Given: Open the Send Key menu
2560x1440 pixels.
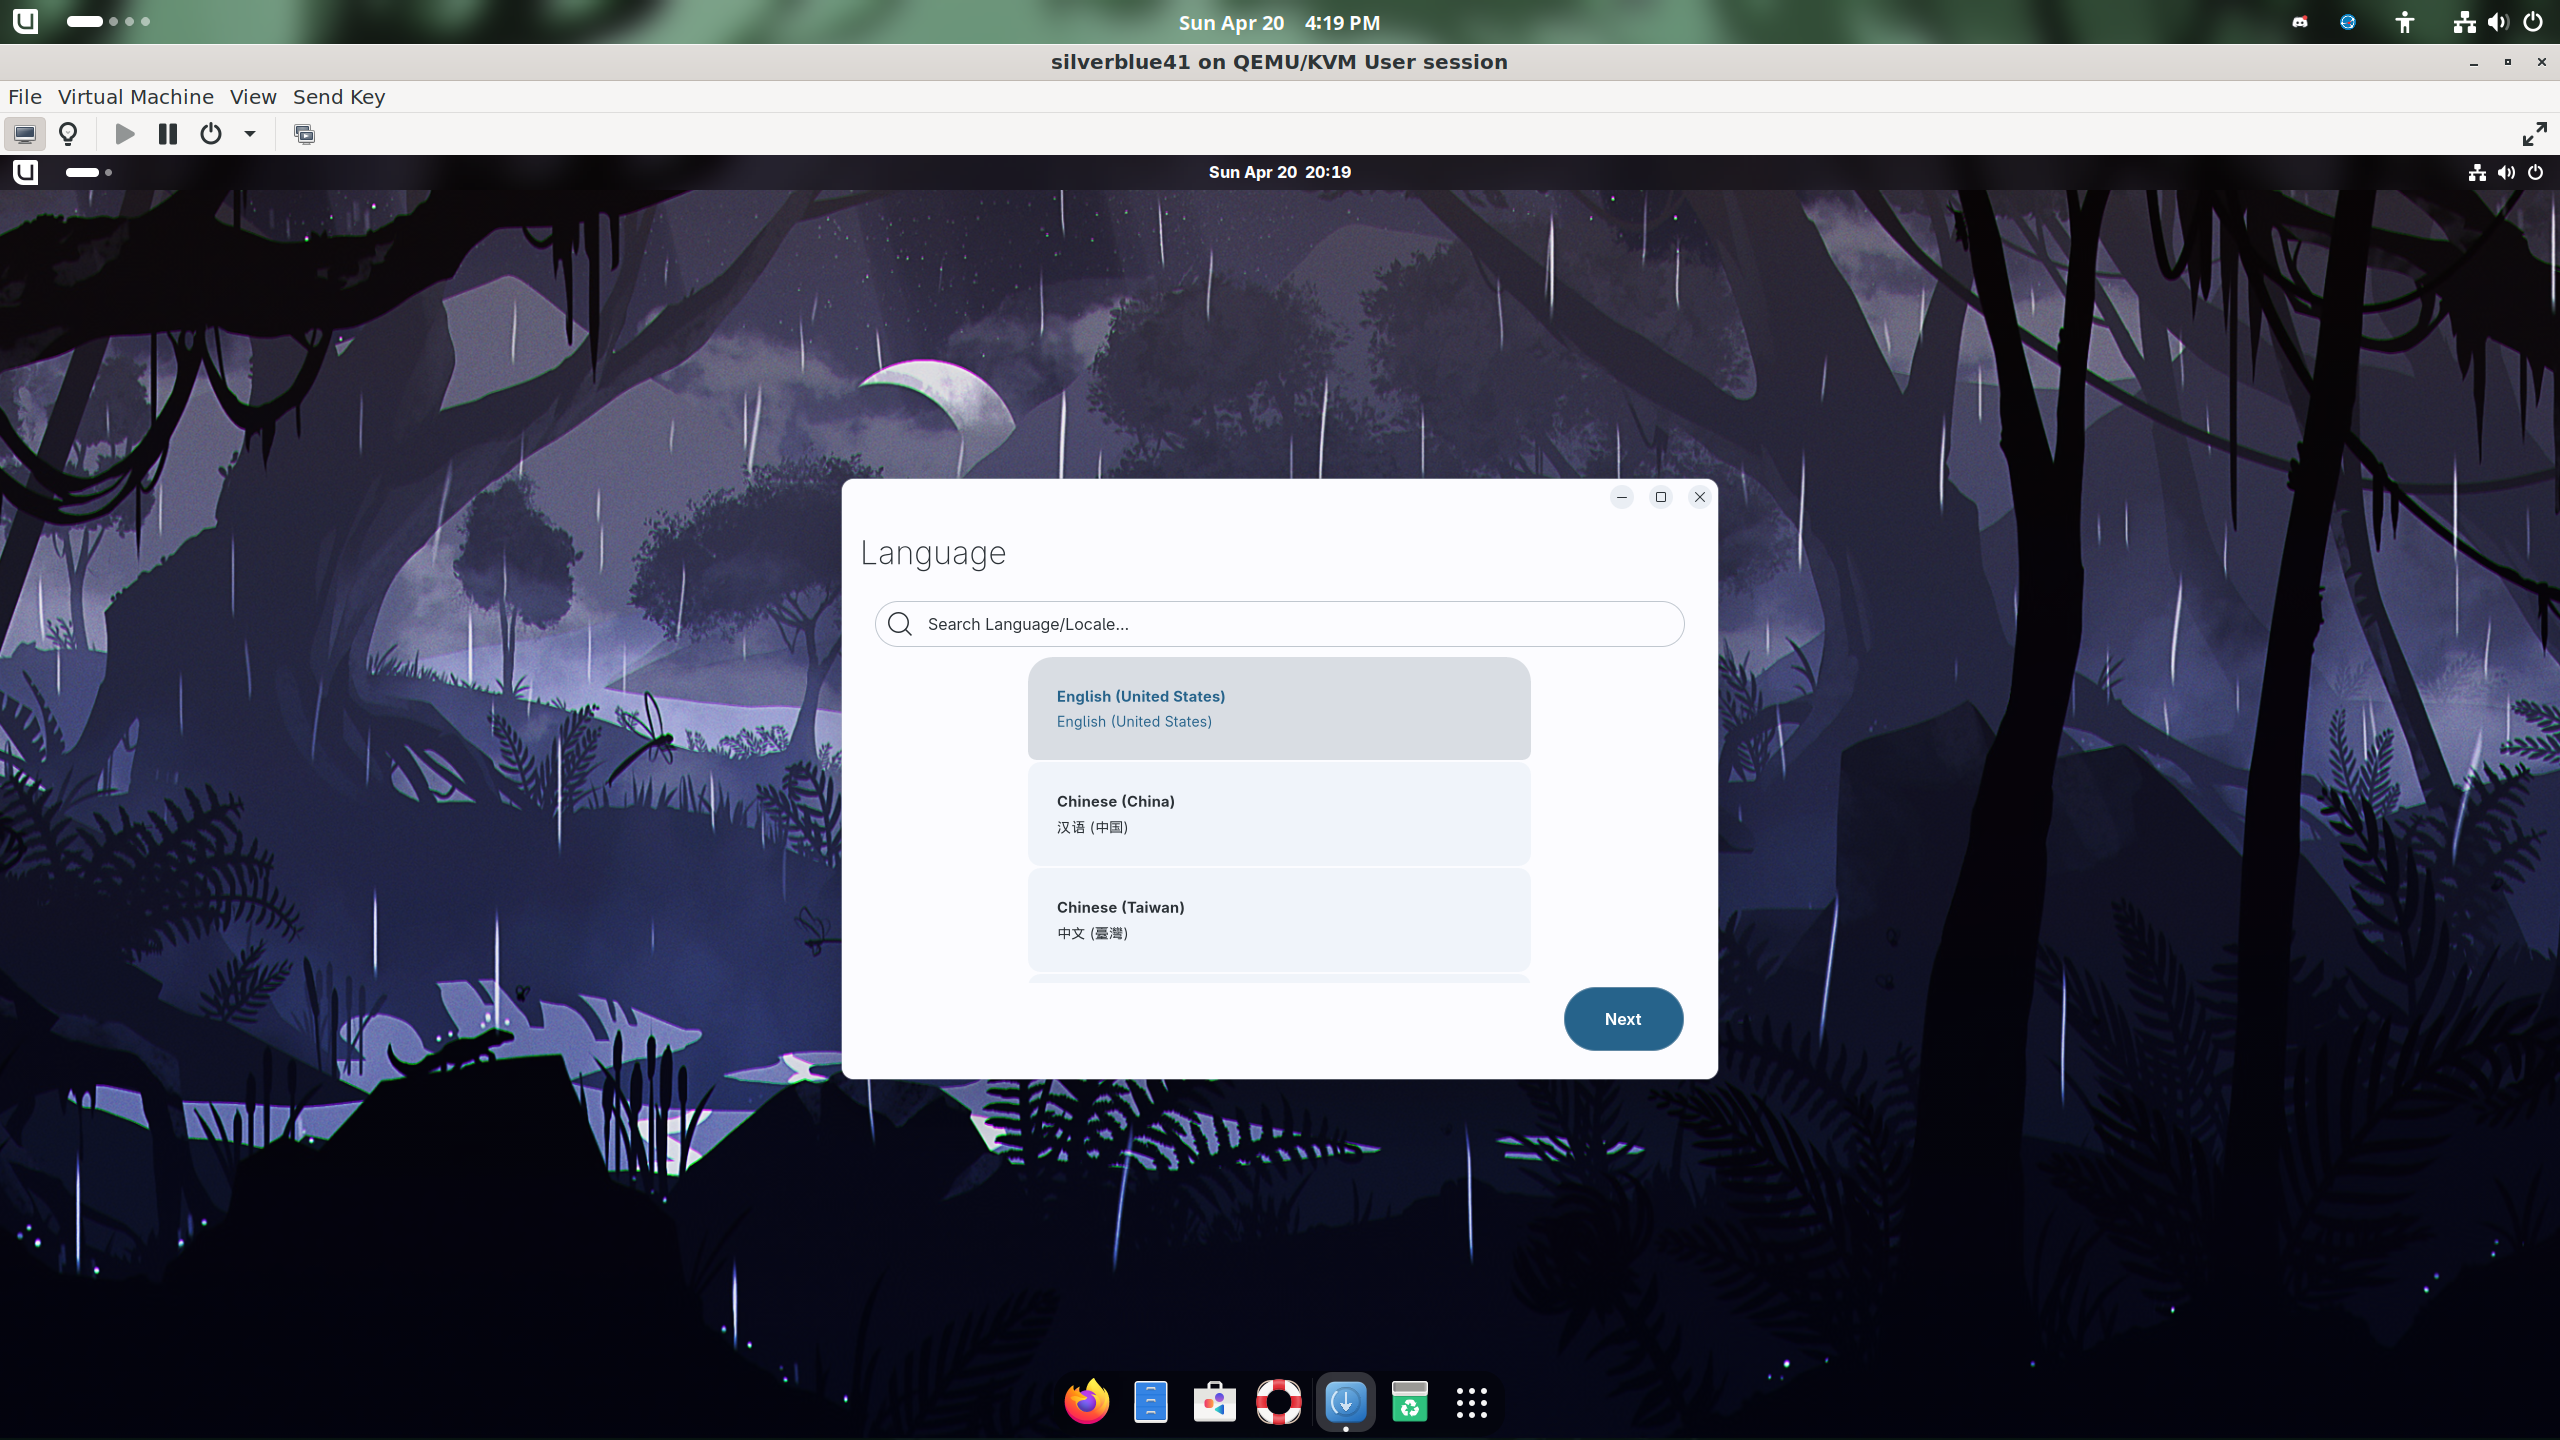Looking at the screenshot, I should (x=339, y=97).
